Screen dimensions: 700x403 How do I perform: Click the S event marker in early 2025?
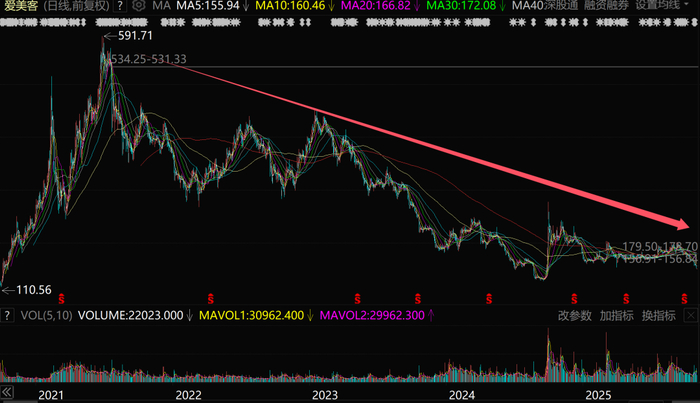click(626, 299)
